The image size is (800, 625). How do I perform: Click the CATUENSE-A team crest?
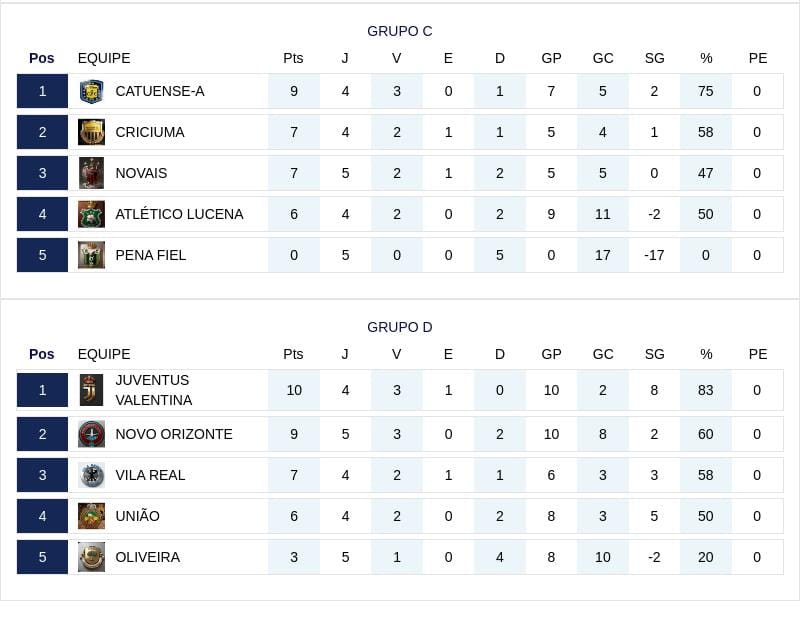(91, 91)
